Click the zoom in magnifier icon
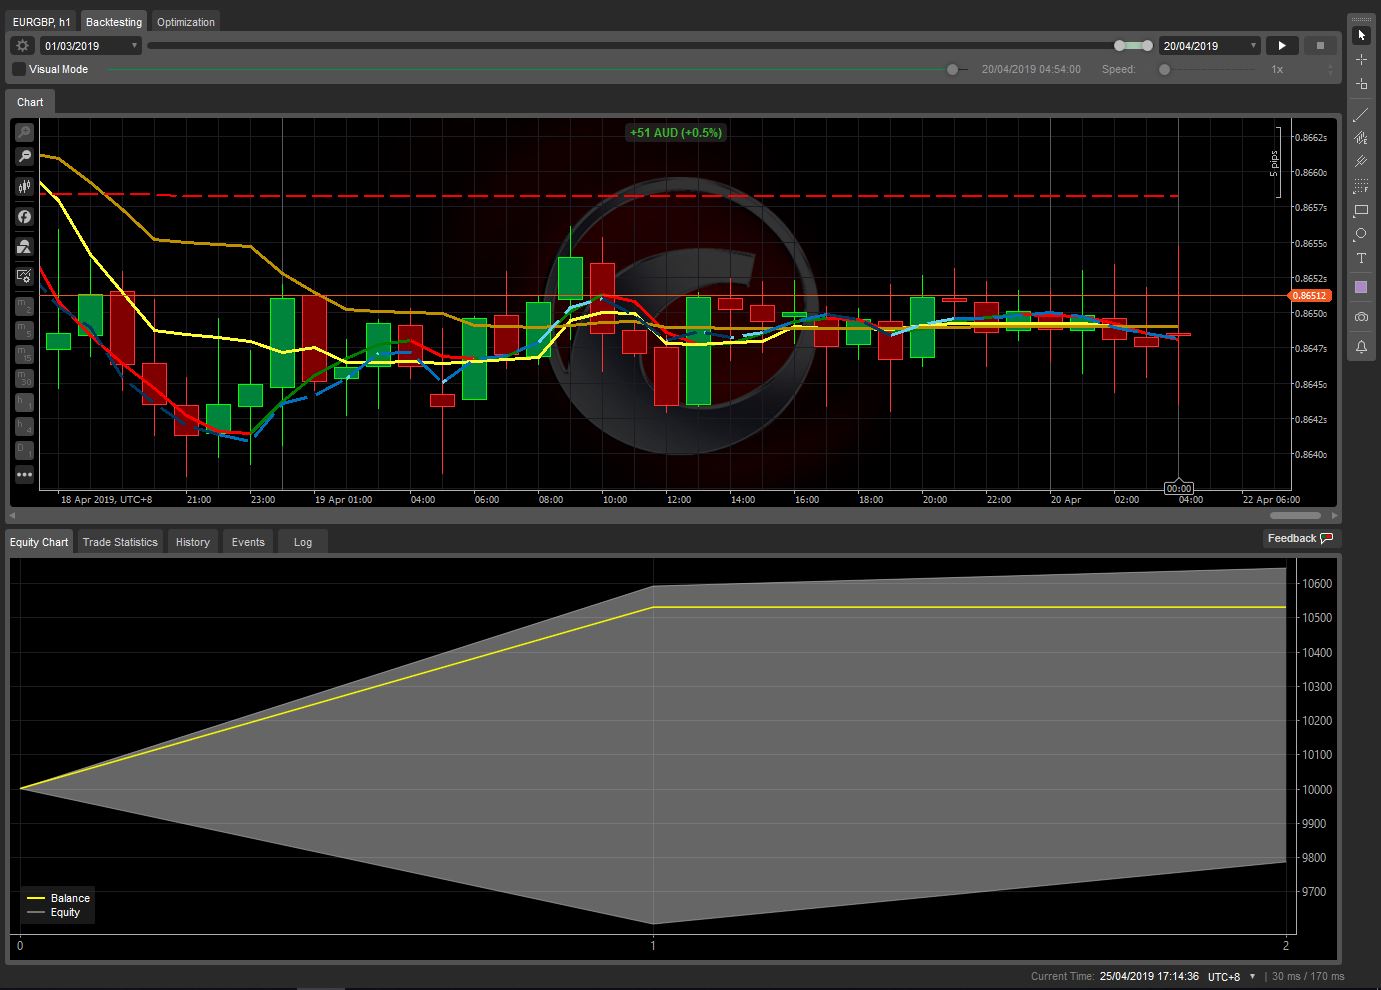This screenshot has height=990, width=1381. click(x=24, y=133)
